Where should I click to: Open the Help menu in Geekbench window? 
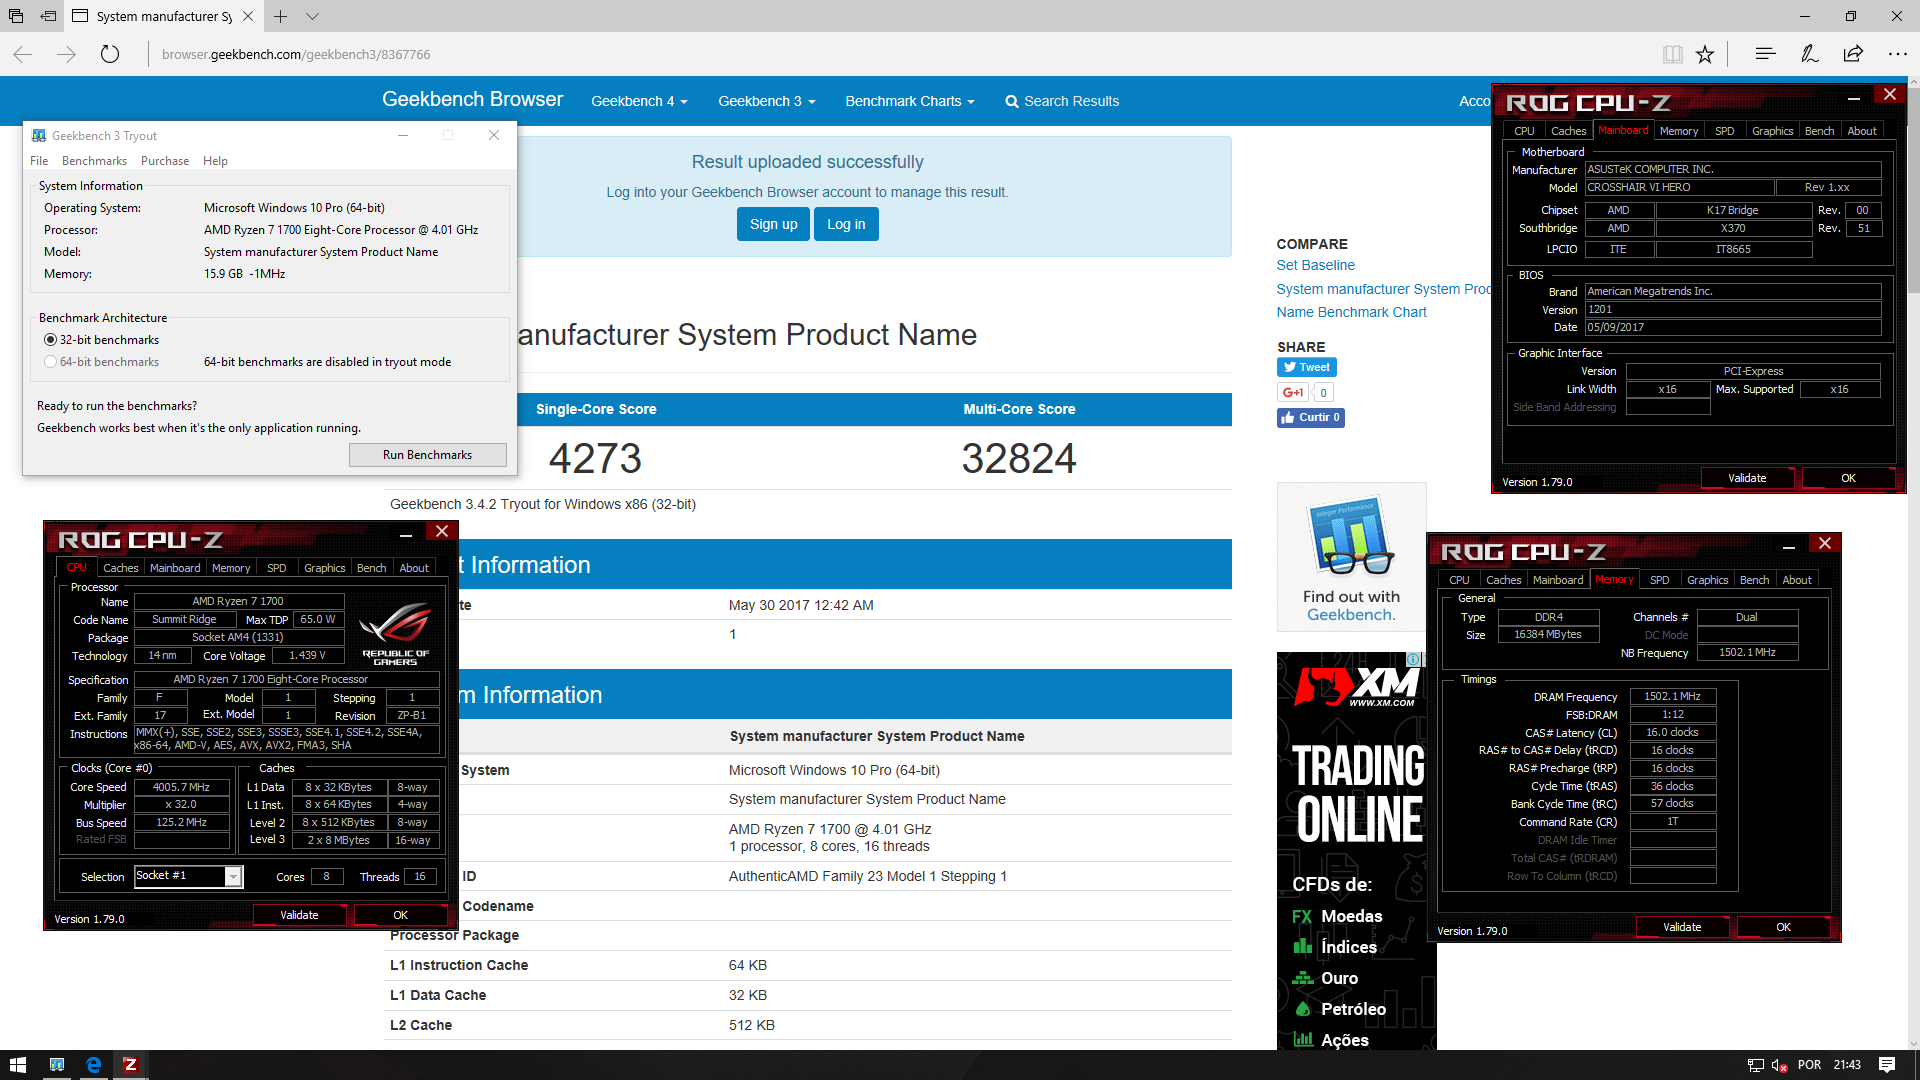tap(215, 161)
